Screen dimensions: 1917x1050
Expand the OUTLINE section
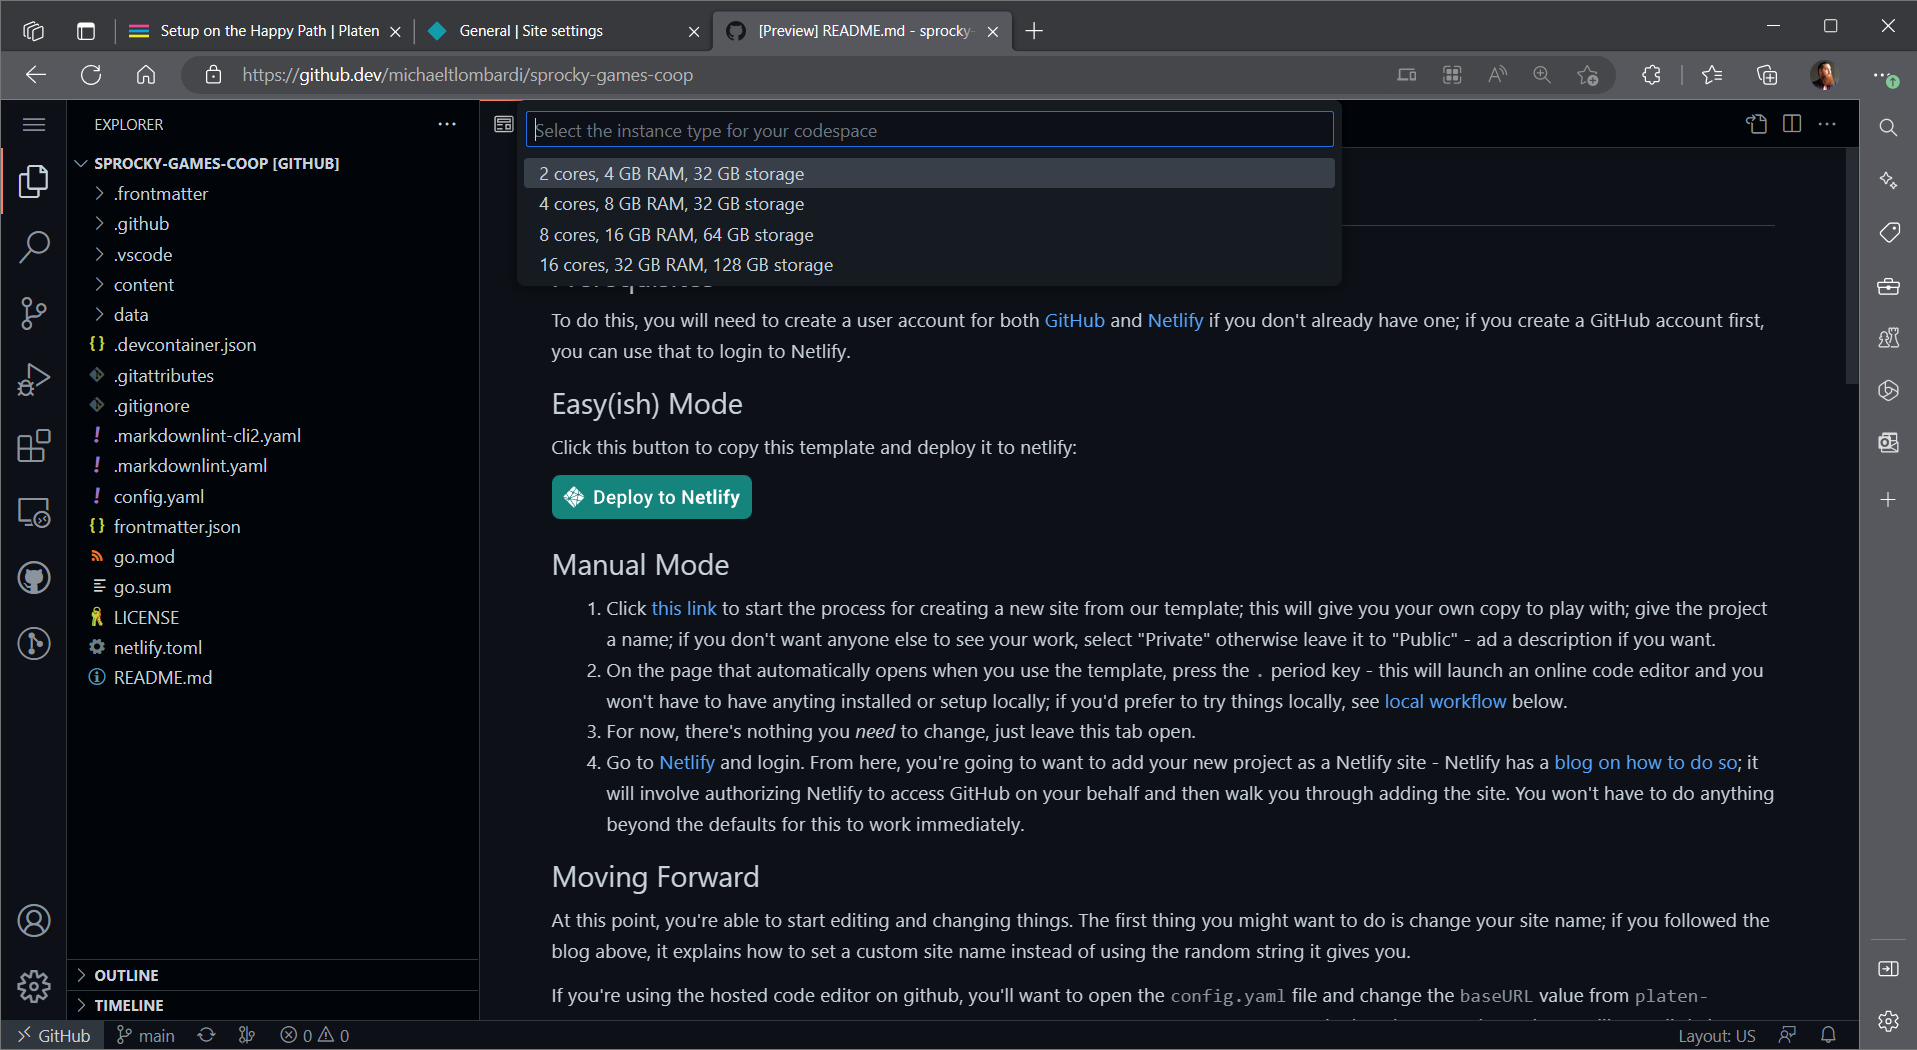point(126,975)
